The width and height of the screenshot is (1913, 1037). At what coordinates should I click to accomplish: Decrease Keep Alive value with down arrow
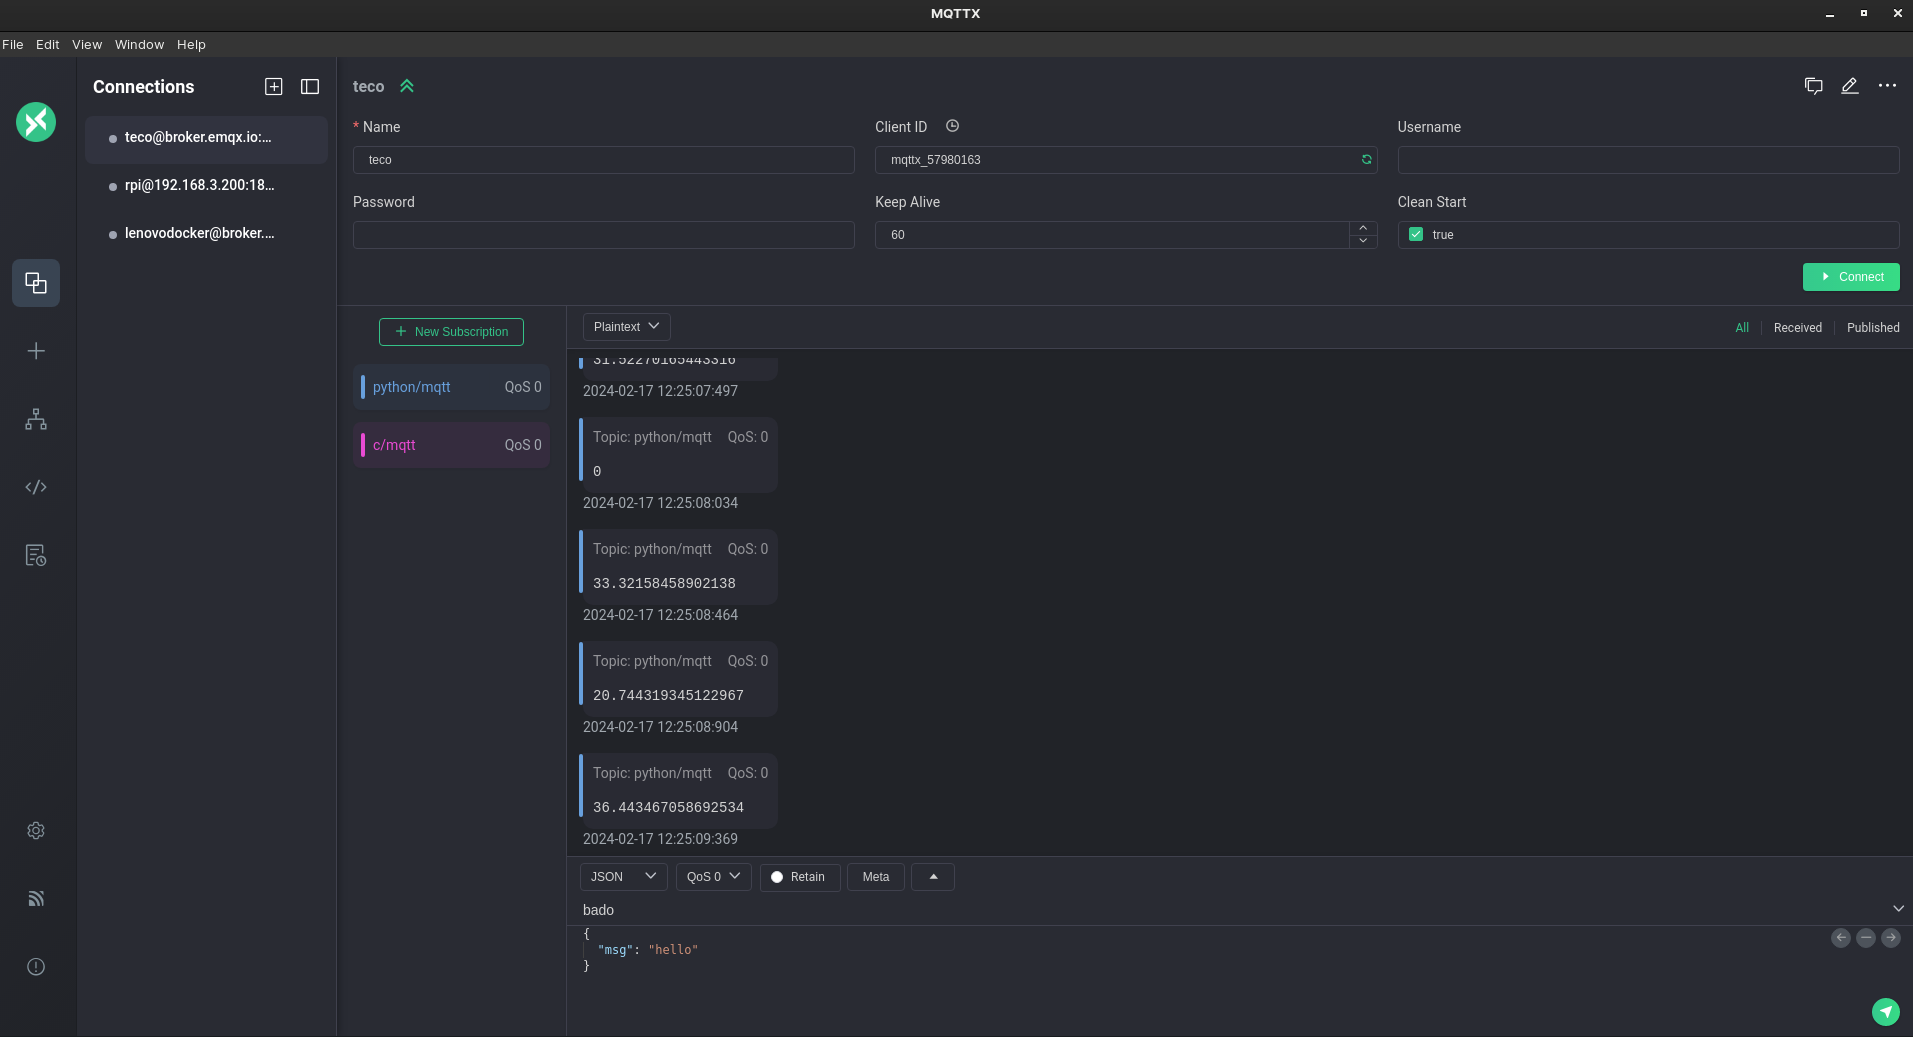pyautogui.click(x=1363, y=241)
